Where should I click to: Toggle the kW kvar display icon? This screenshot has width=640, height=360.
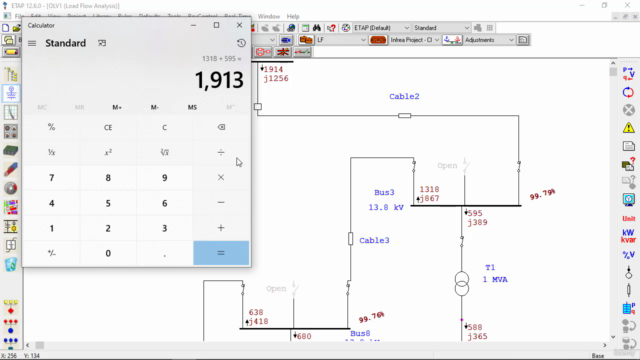pyautogui.click(x=629, y=236)
